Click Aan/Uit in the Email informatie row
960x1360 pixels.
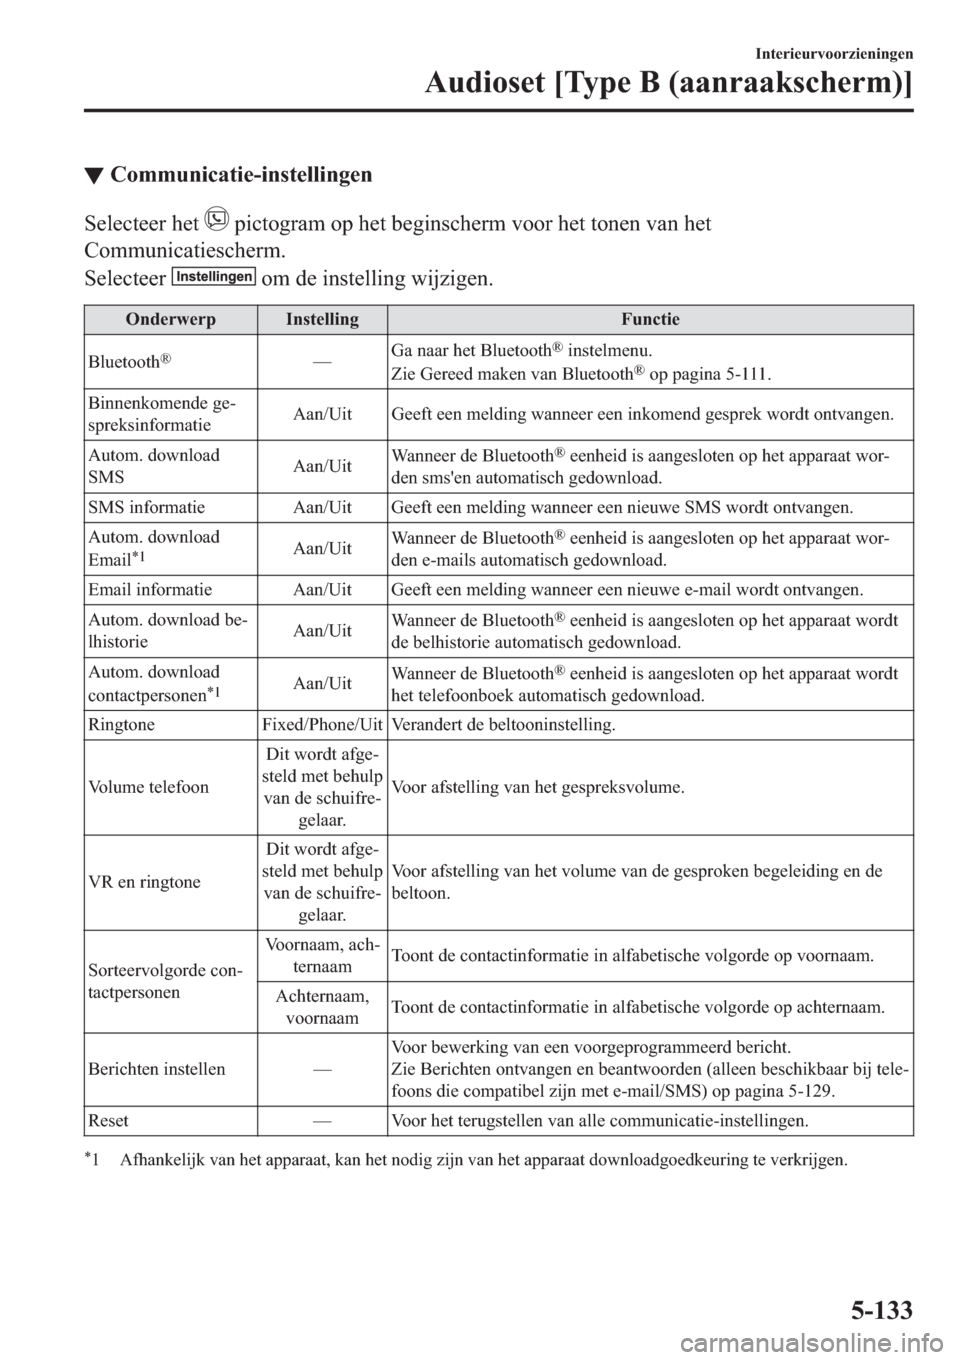coord(322,589)
